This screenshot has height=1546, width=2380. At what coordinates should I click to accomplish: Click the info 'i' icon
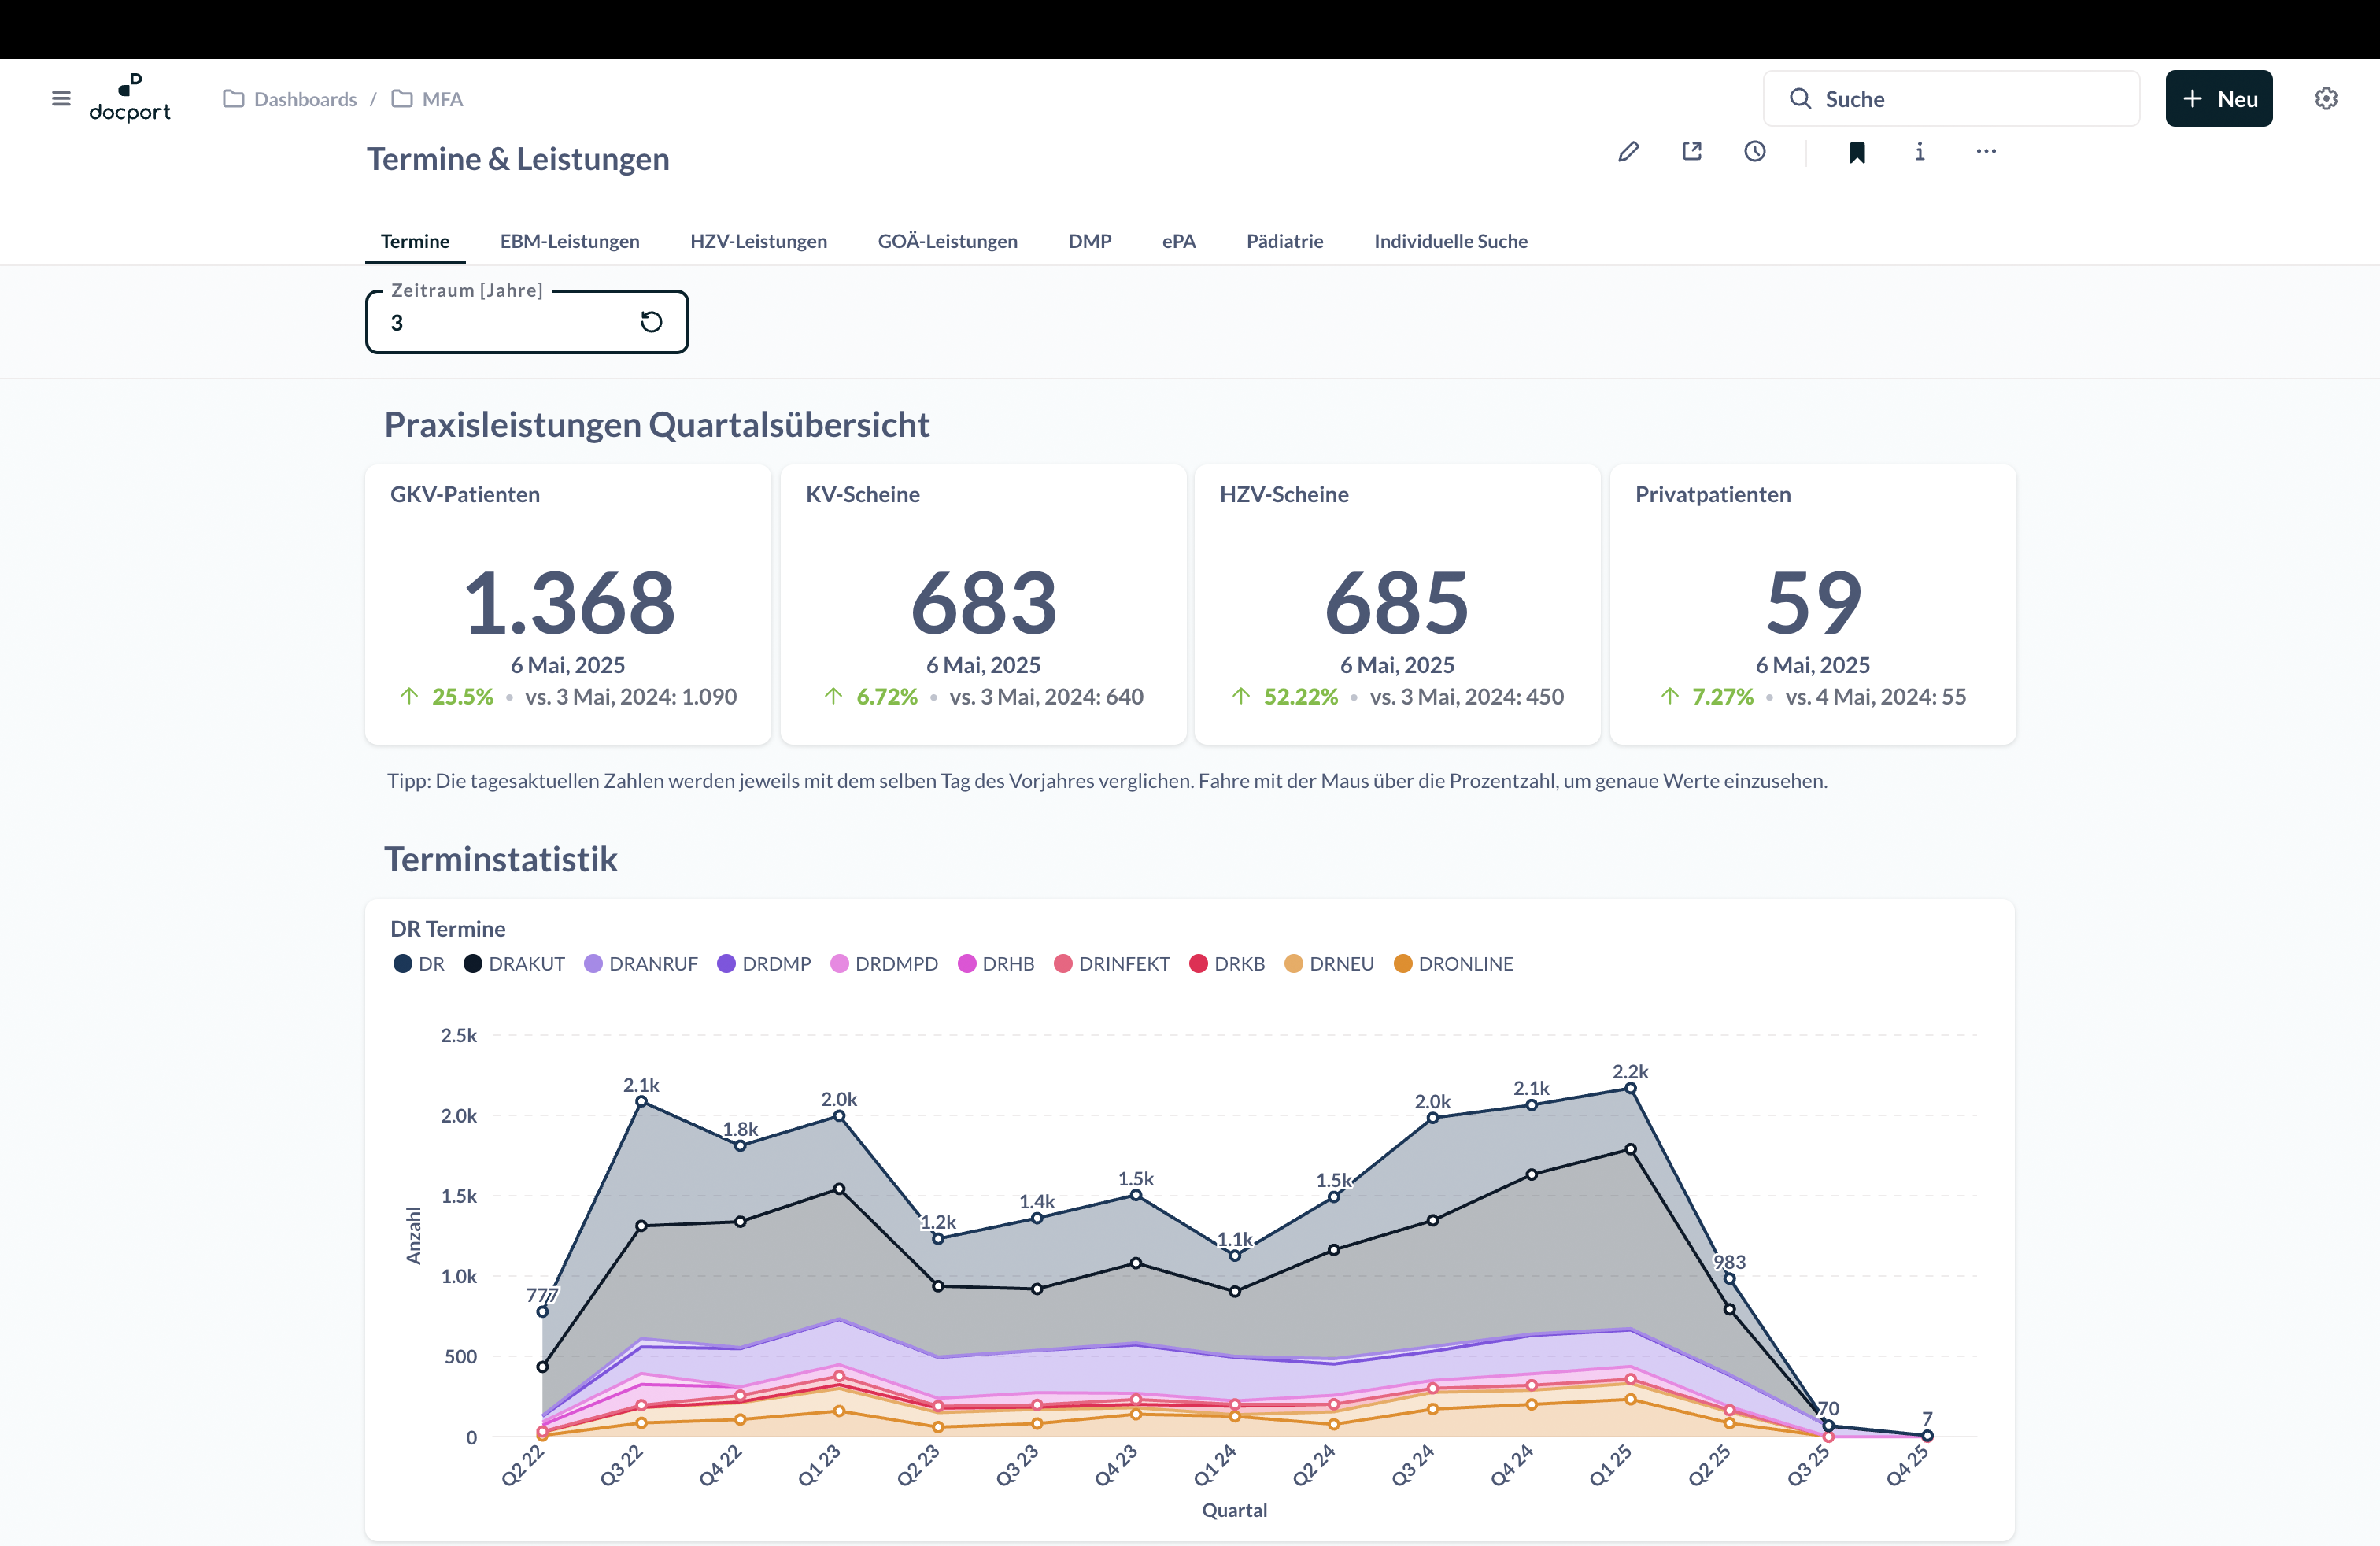[x=1920, y=152]
